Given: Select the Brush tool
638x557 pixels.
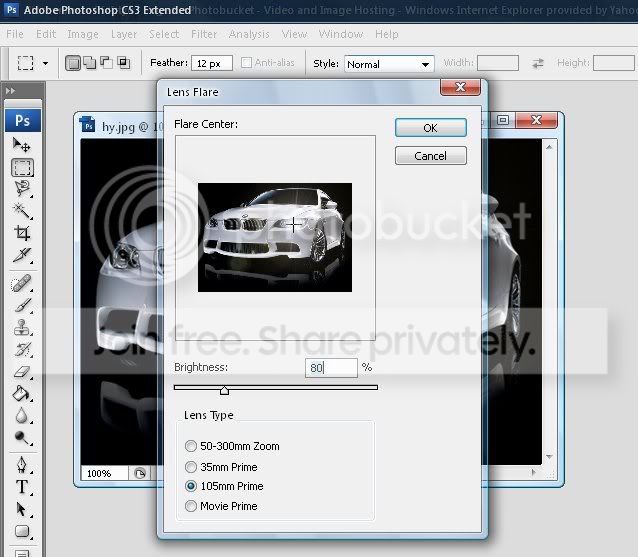Looking at the screenshot, I should (x=22, y=306).
